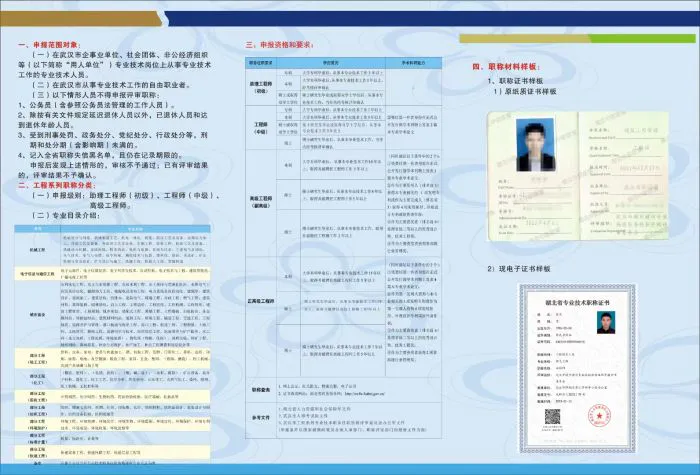
Task: Click the 机械工程 row label in the 专业目录 table
Action: pos(38,250)
